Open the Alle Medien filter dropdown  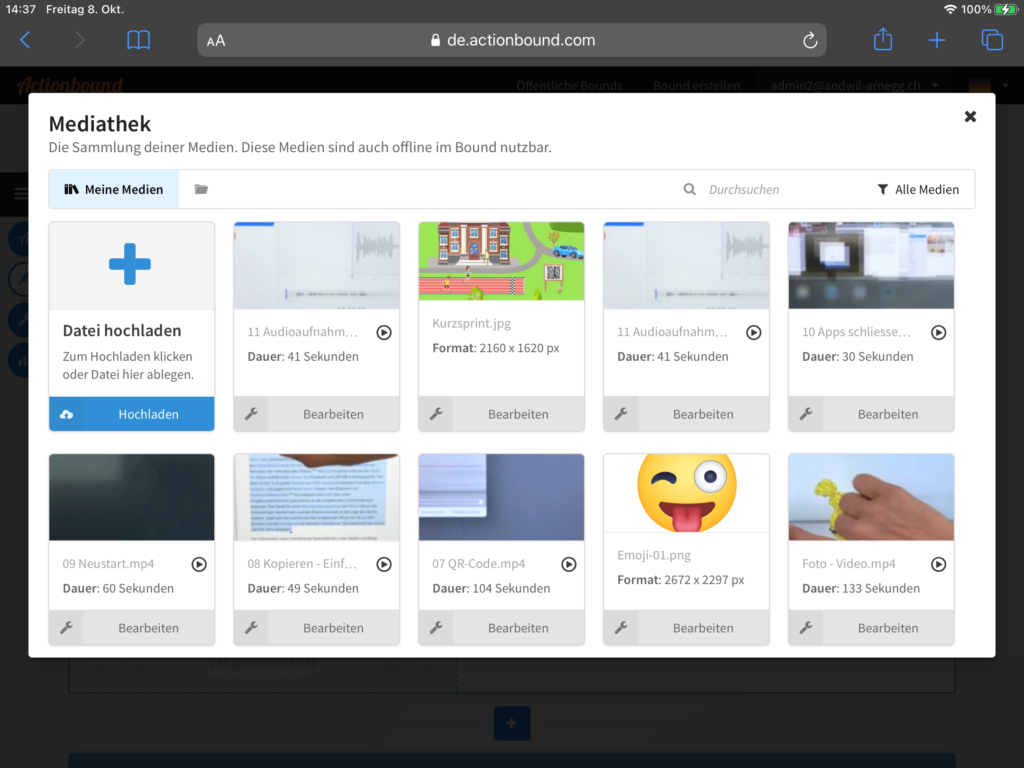click(918, 189)
